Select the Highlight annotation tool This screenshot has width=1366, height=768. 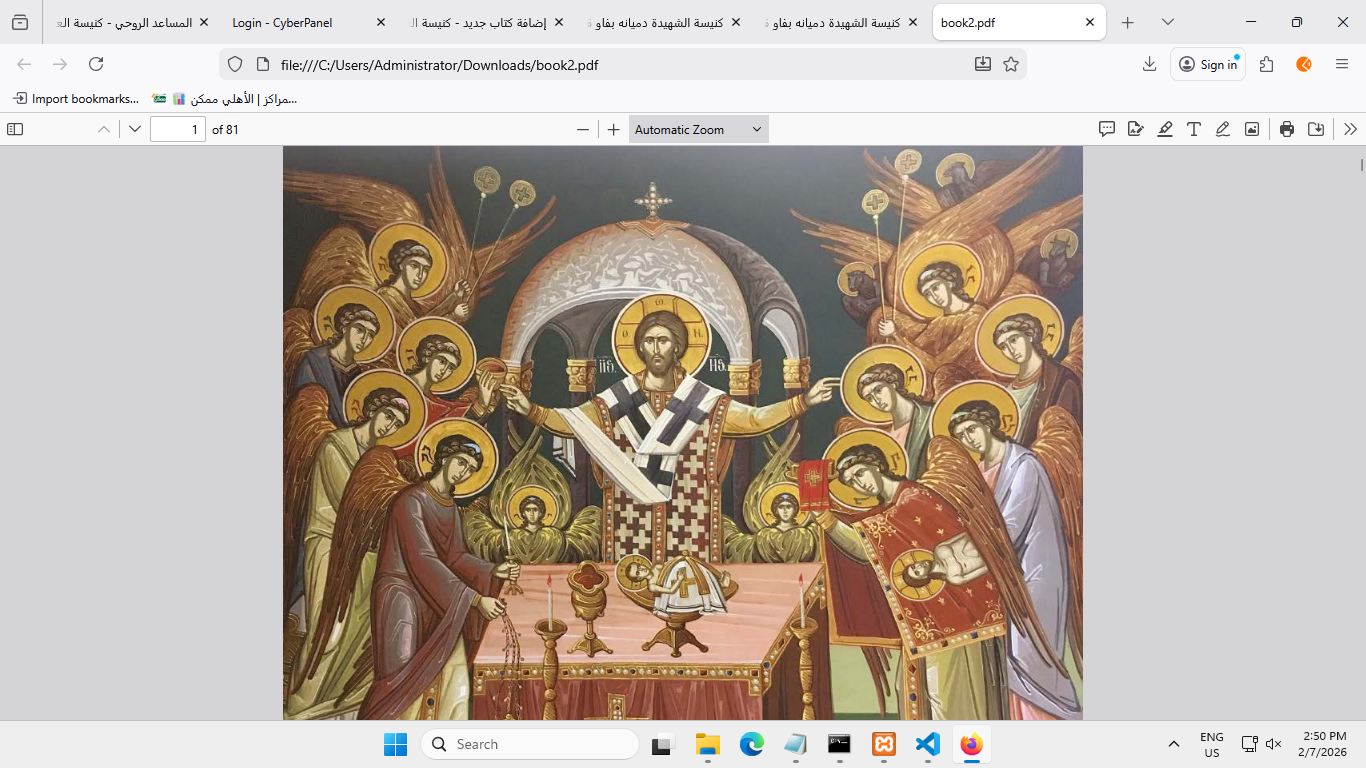point(1165,129)
